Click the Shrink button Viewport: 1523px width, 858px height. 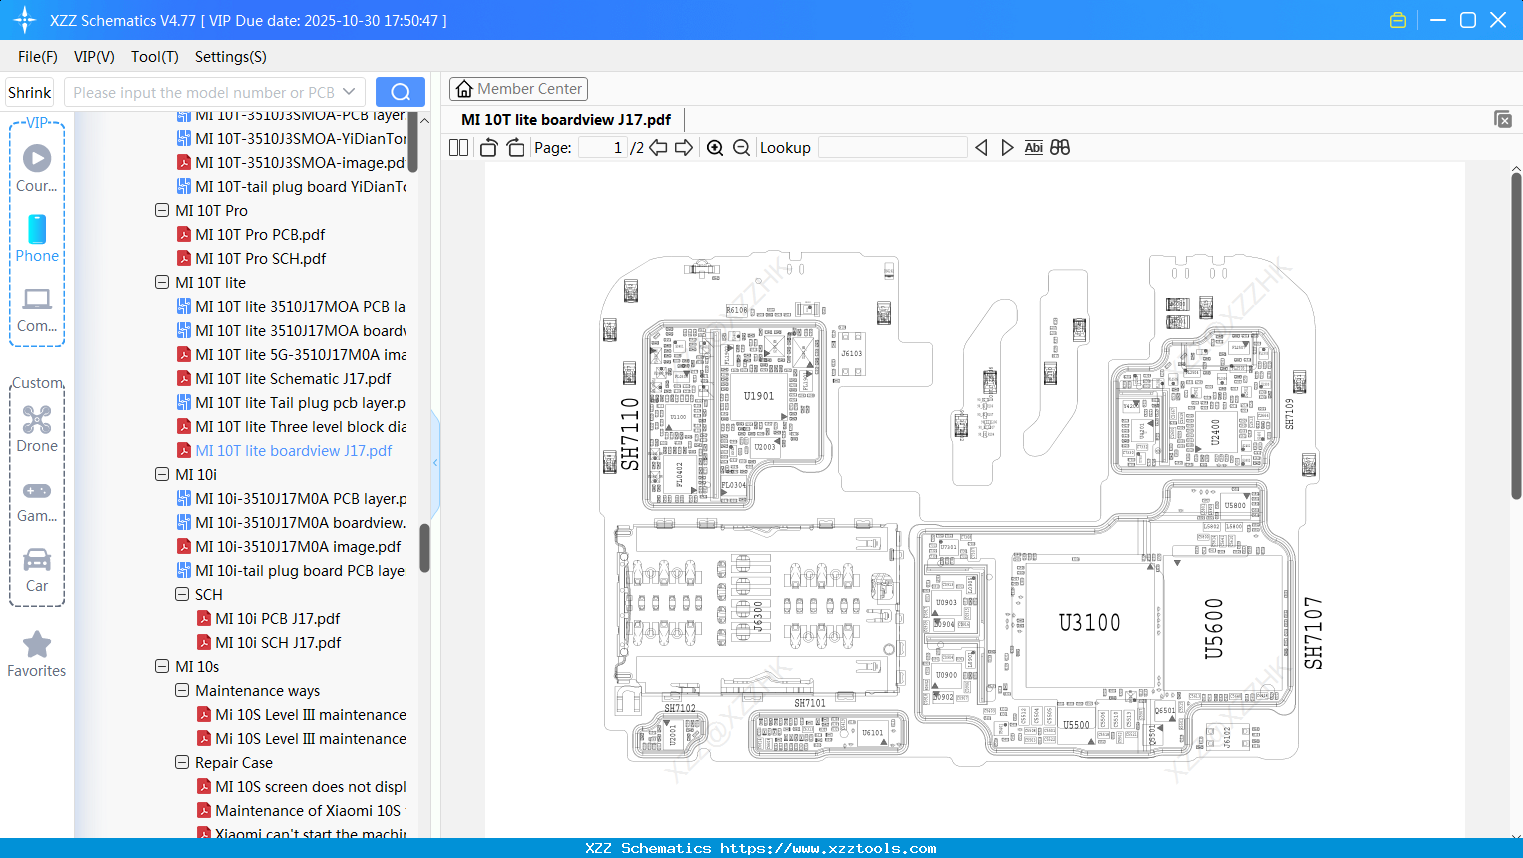coord(29,91)
